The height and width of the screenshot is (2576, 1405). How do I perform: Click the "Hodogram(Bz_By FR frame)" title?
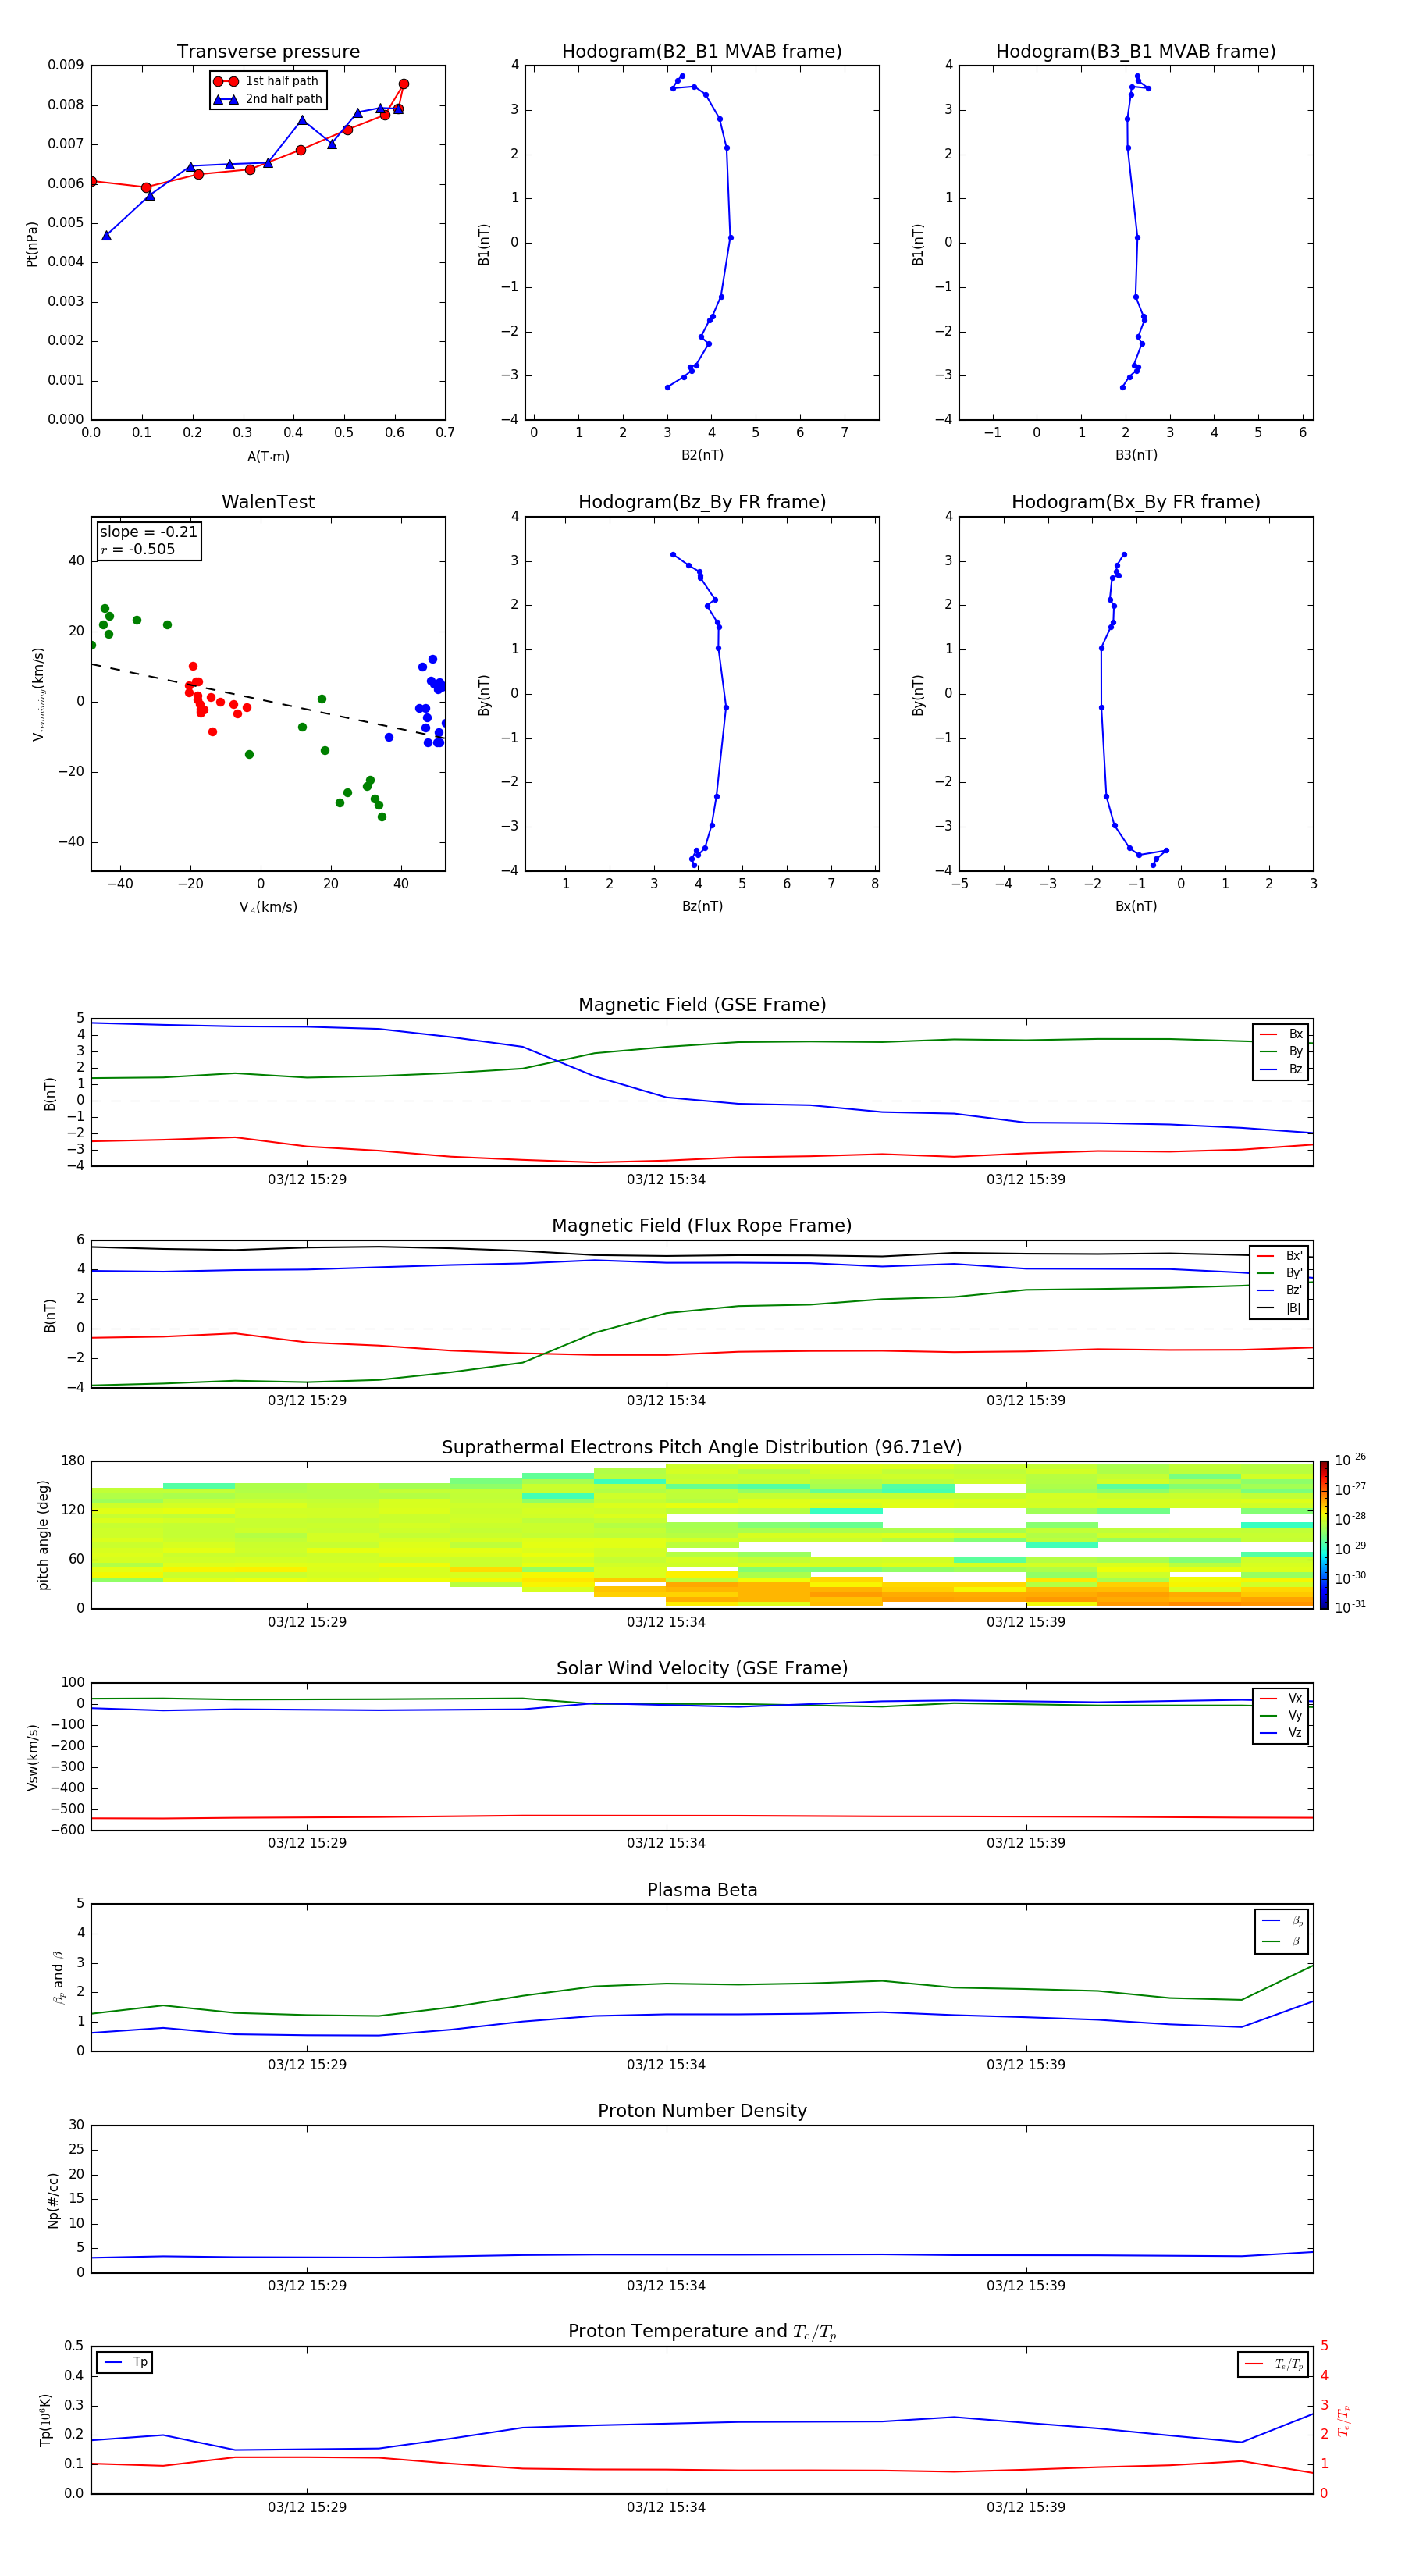(x=702, y=502)
